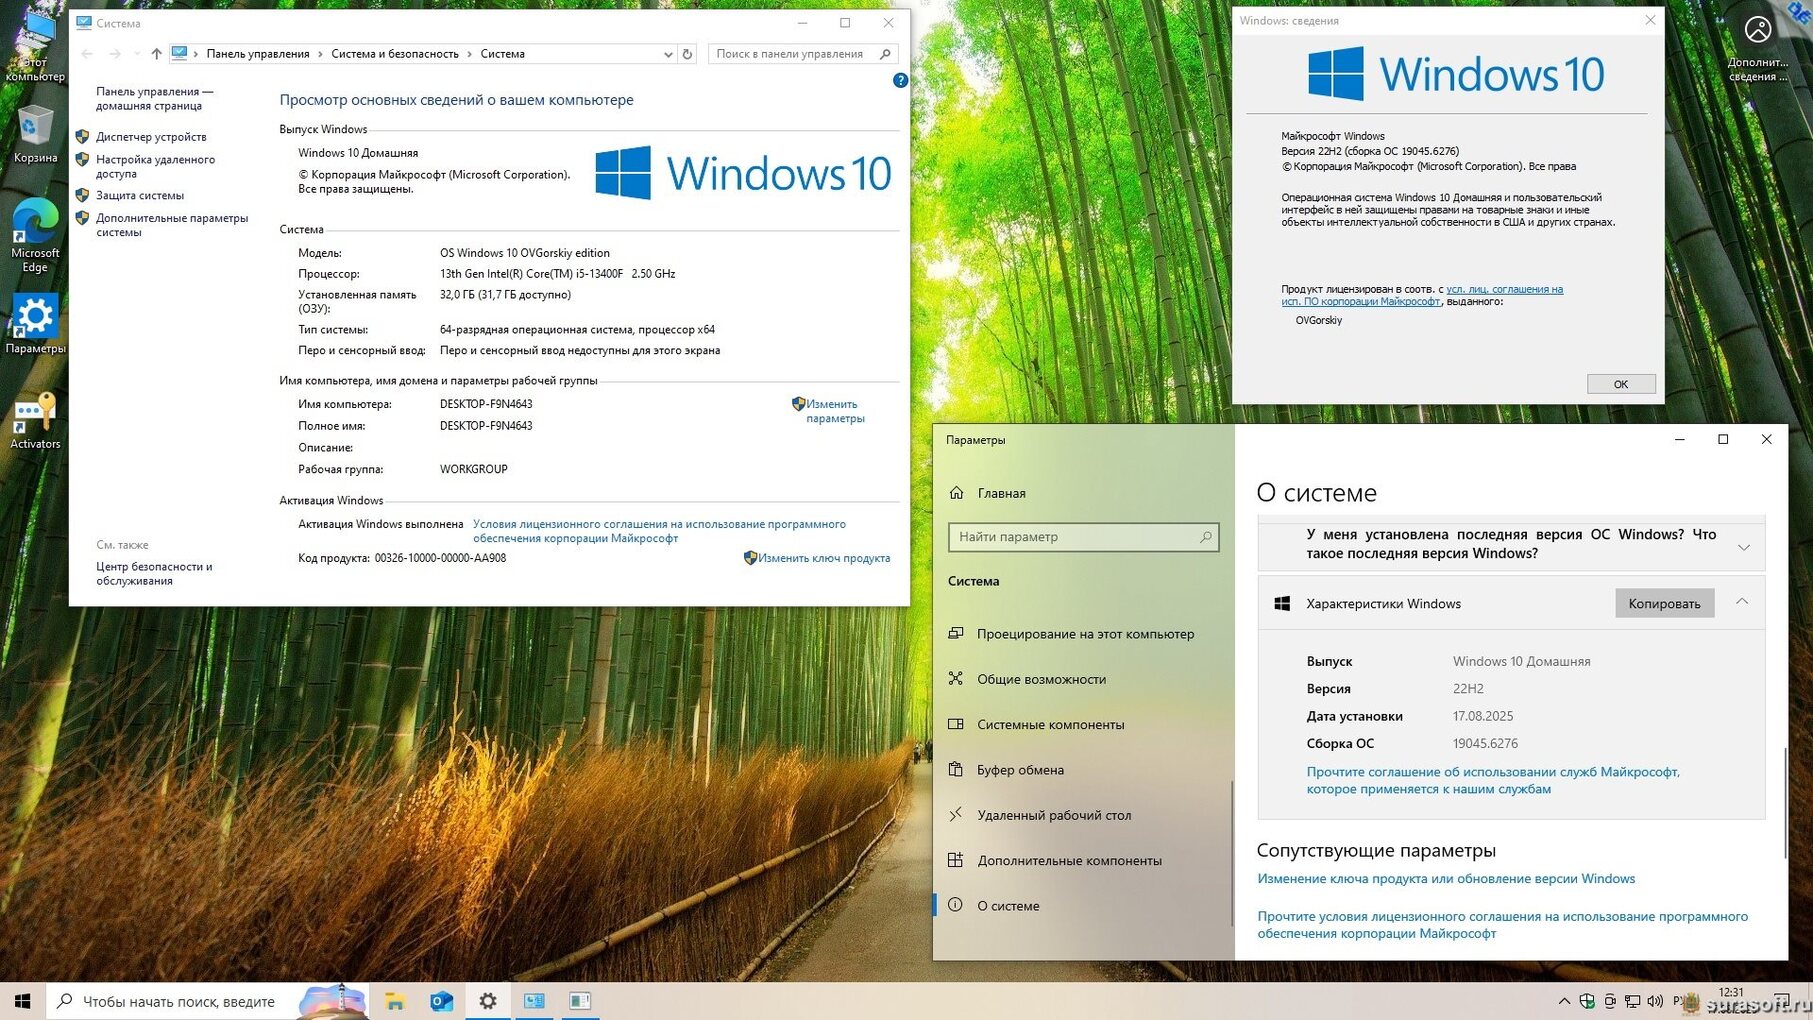Click the Change product key link
The image size is (1813, 1020).
[x=823, y=558]
